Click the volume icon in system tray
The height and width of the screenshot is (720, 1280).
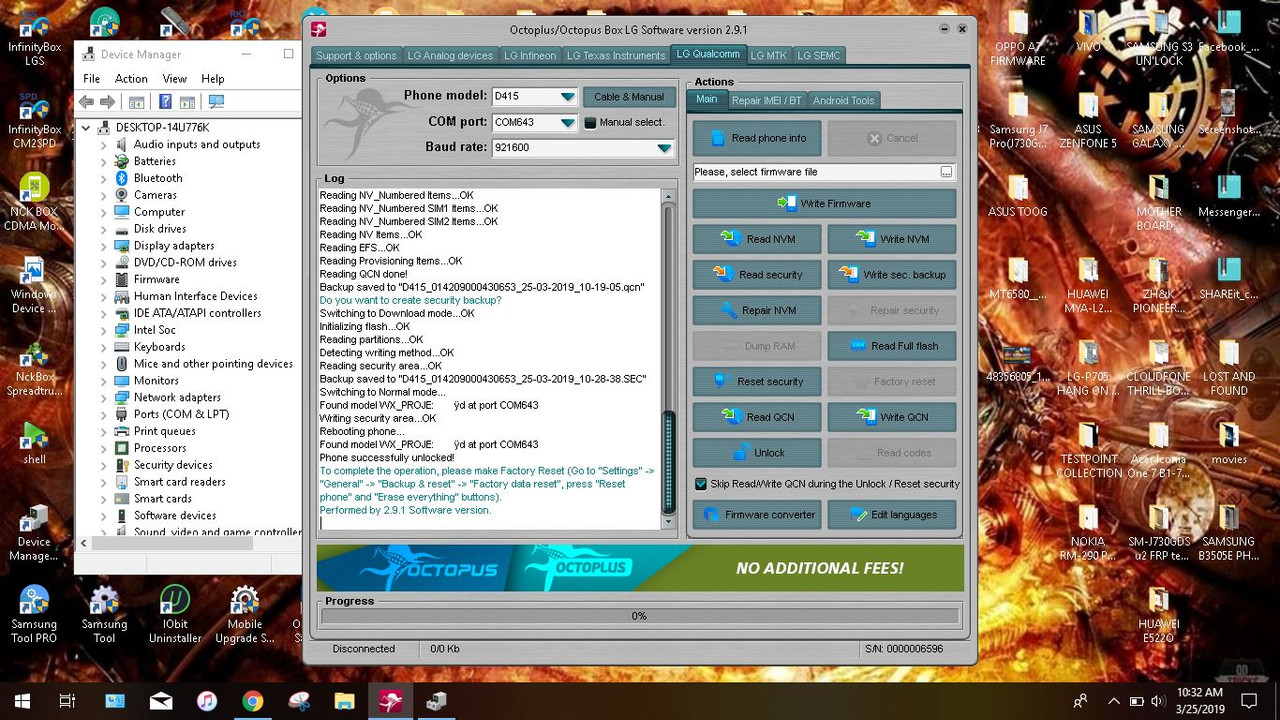[1158, 701]
